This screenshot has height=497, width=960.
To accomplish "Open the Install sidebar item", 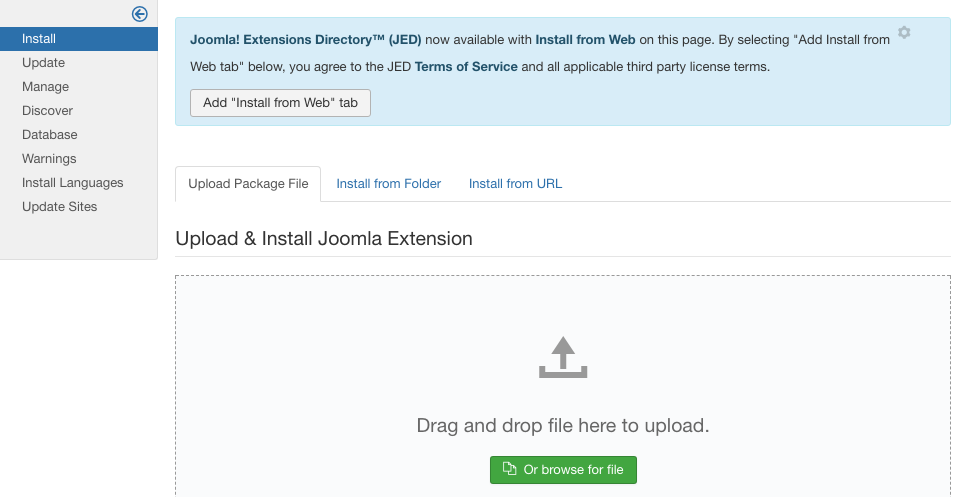I will pyautogui.click(x=79, y=39).
